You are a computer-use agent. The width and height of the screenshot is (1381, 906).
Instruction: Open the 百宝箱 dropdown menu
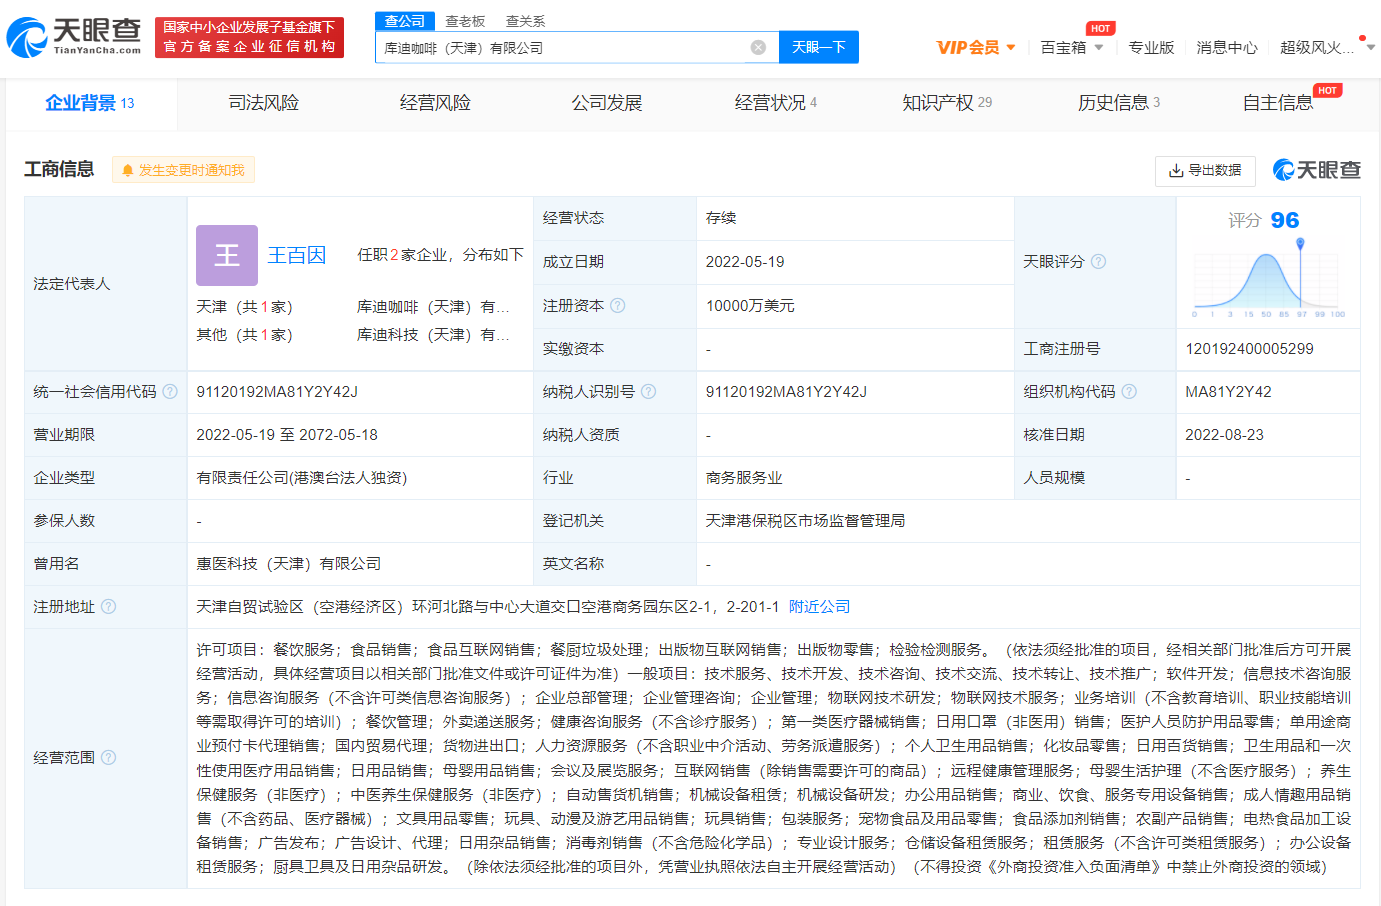[1071, 47]
